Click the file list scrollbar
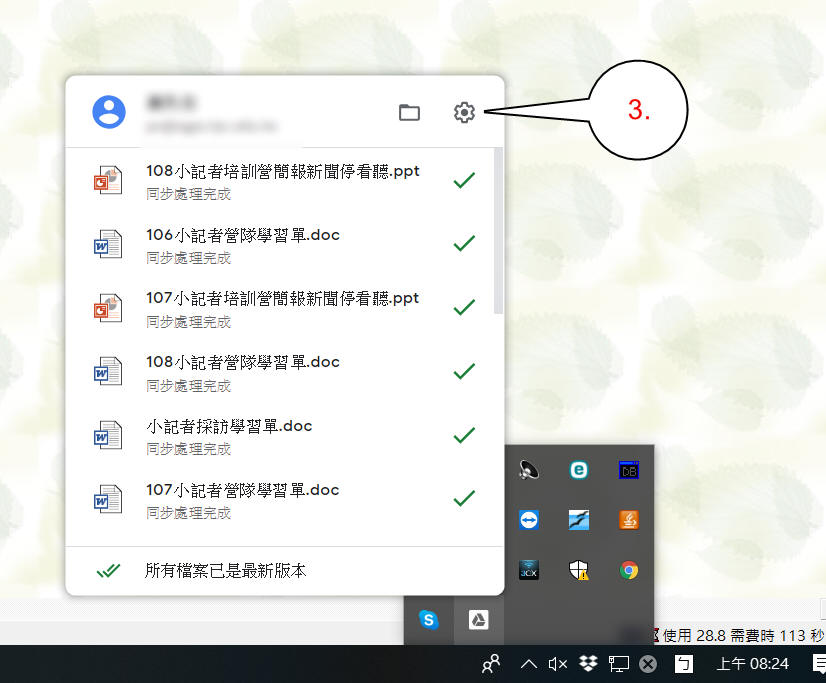 pos(498,231)
